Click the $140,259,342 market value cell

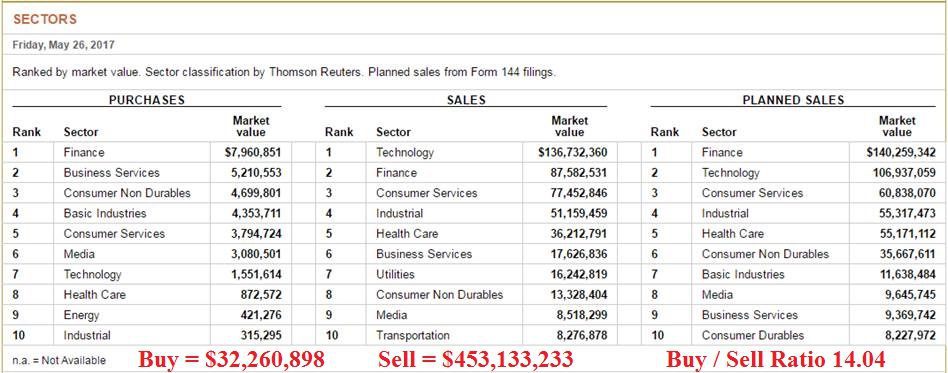901,152
